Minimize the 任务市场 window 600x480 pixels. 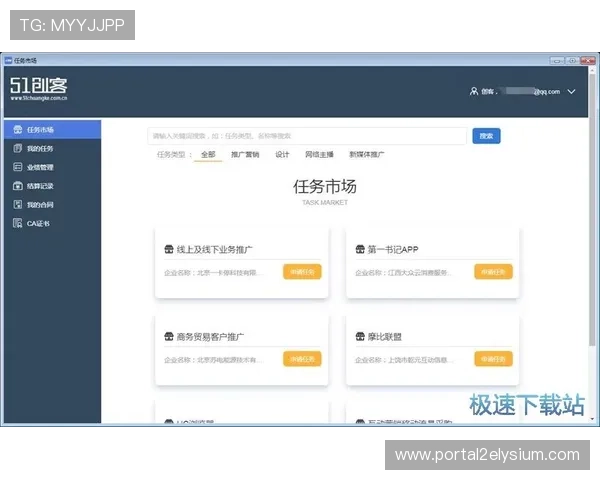coord(557,60)
